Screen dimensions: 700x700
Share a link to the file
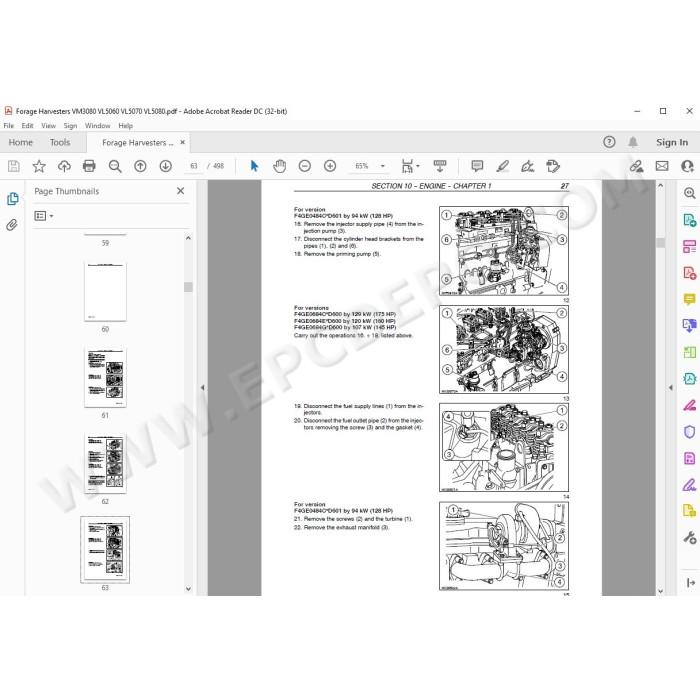coord(636,166)
